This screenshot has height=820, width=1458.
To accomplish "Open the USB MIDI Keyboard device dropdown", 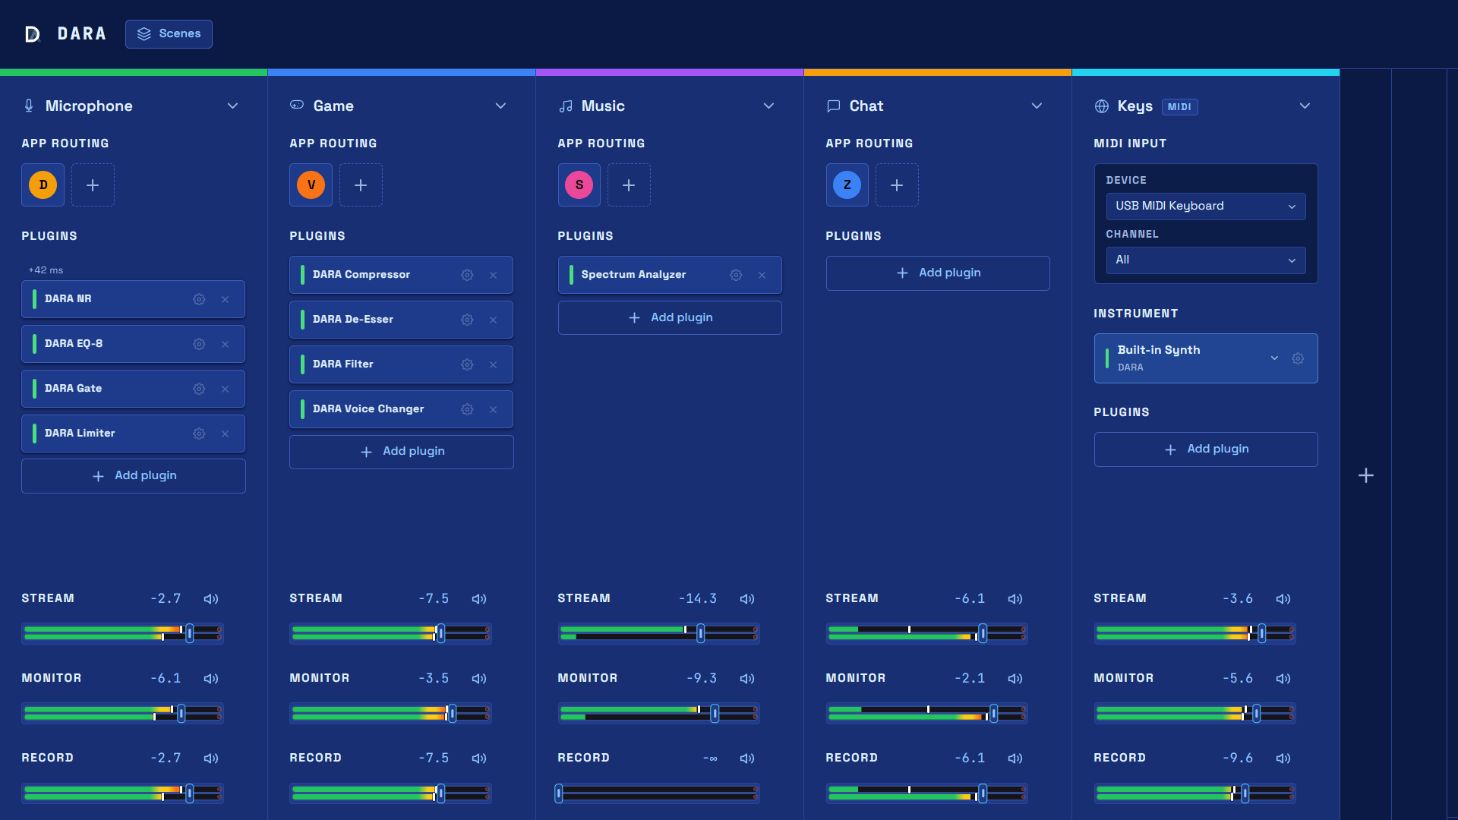I will [x=1205, y=206].
